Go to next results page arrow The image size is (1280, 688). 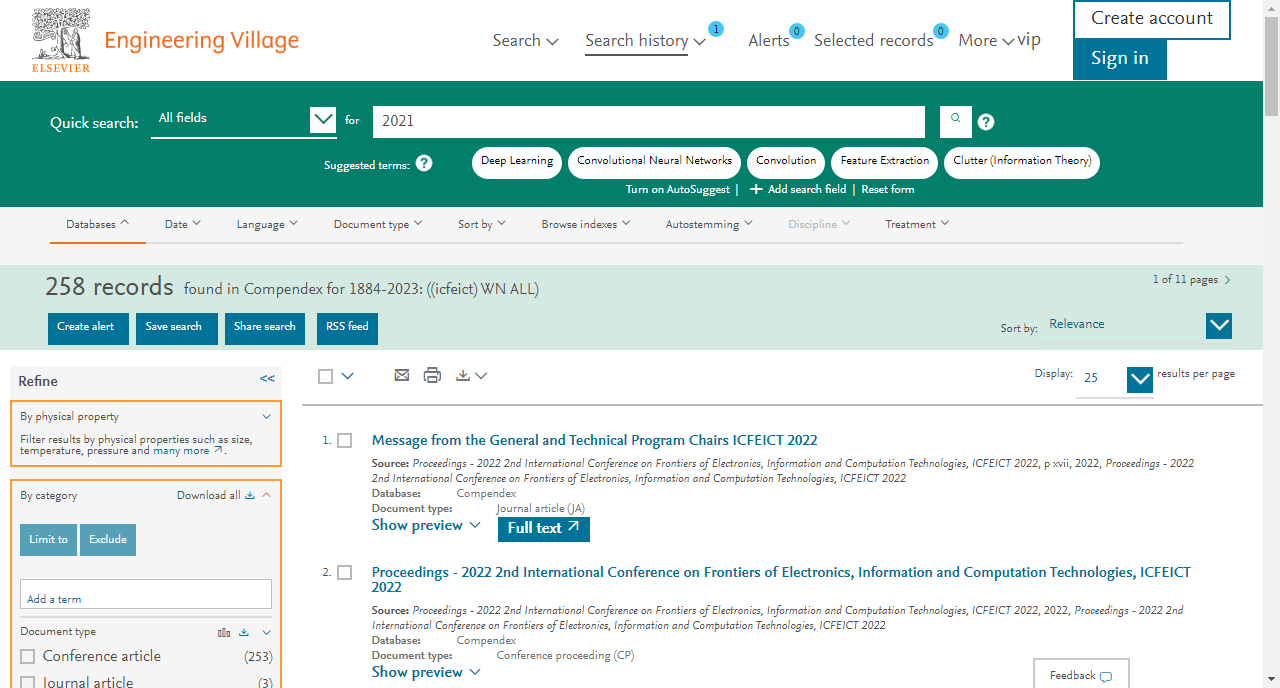coord(1228,280)
